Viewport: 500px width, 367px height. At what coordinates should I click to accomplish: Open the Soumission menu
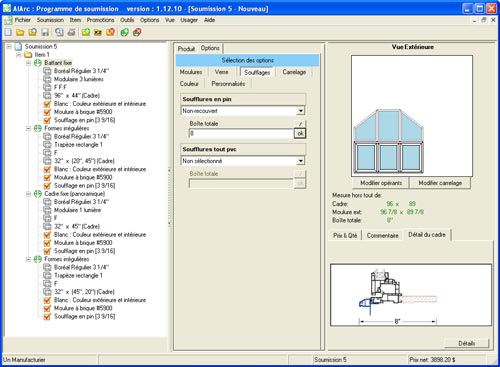click(x=50, y=20)
